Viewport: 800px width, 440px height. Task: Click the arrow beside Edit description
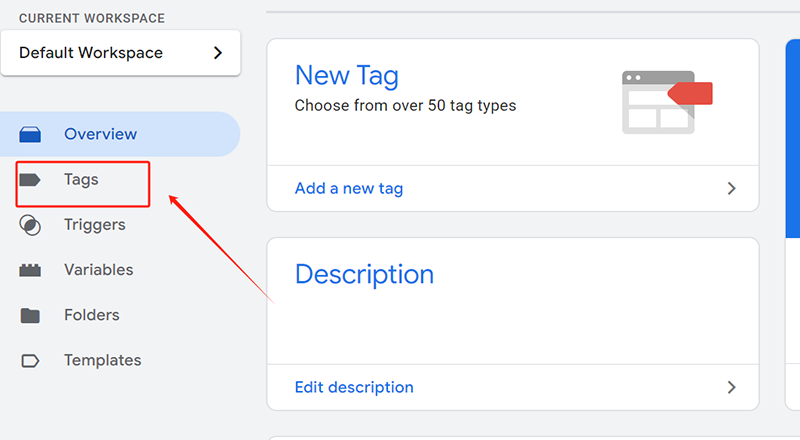pos(731,387)
